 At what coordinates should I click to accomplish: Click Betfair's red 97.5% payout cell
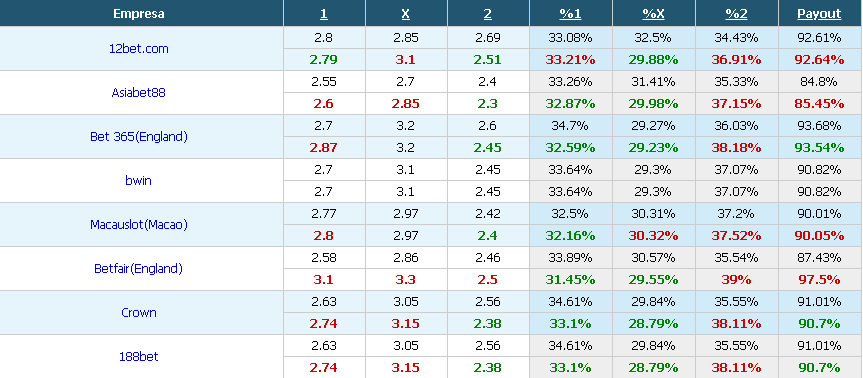point(819,280)
